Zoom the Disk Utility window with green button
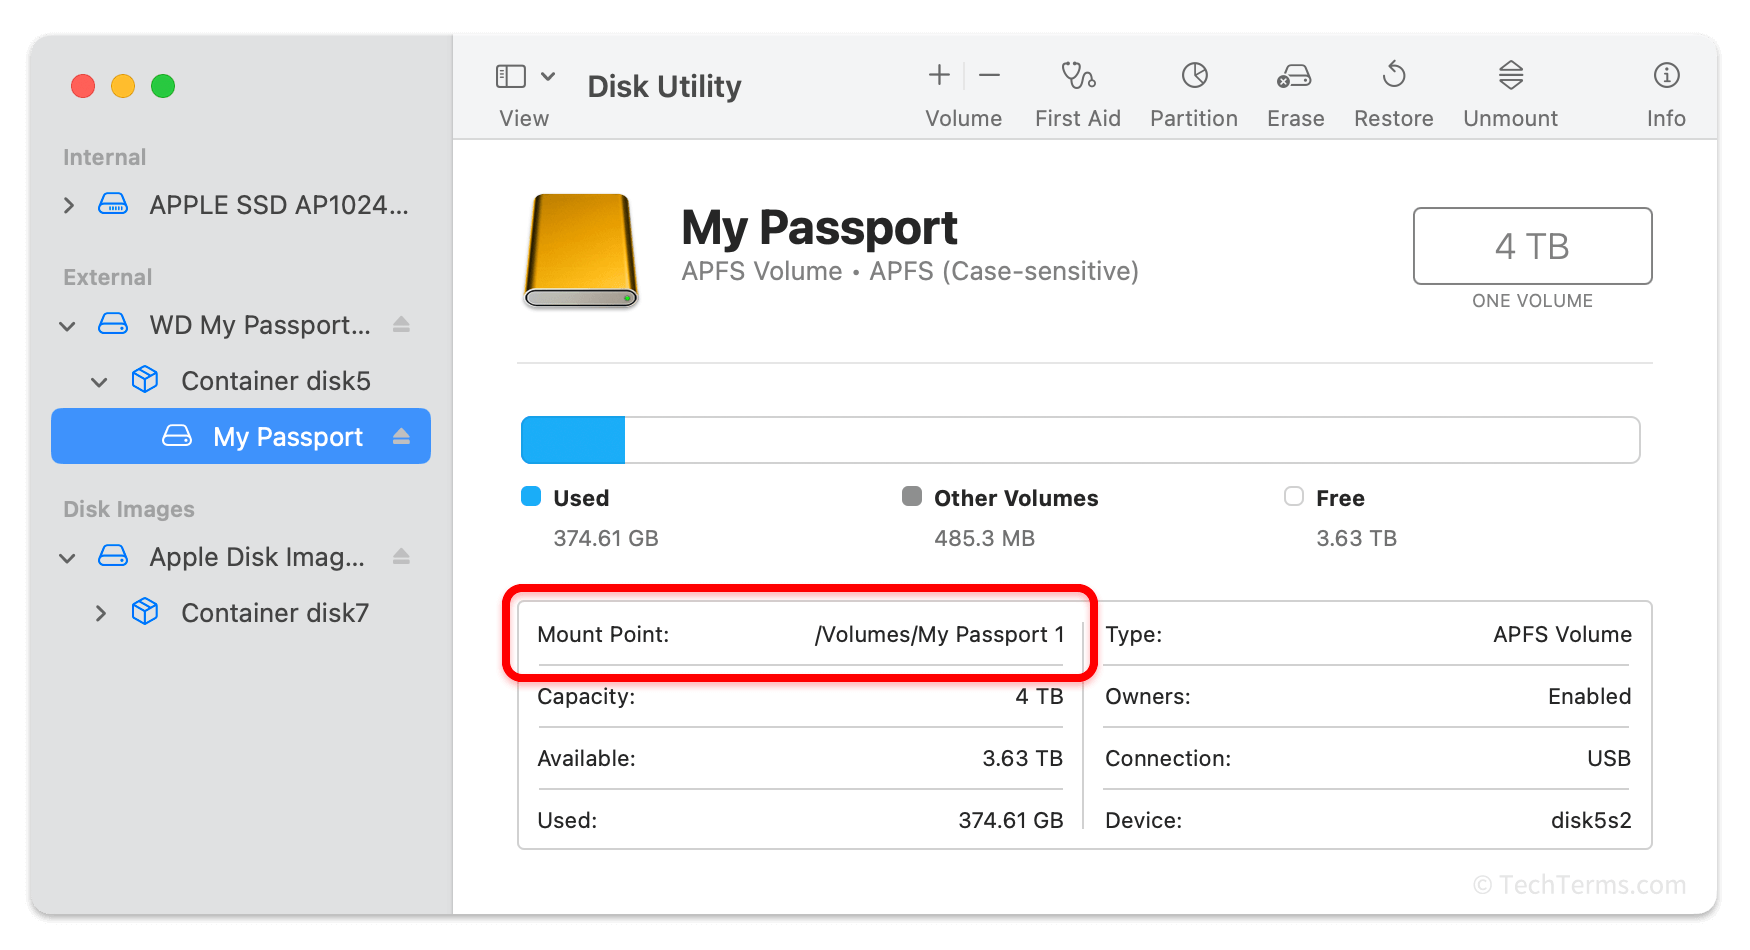1750x950 pixels. coord(163,86)
